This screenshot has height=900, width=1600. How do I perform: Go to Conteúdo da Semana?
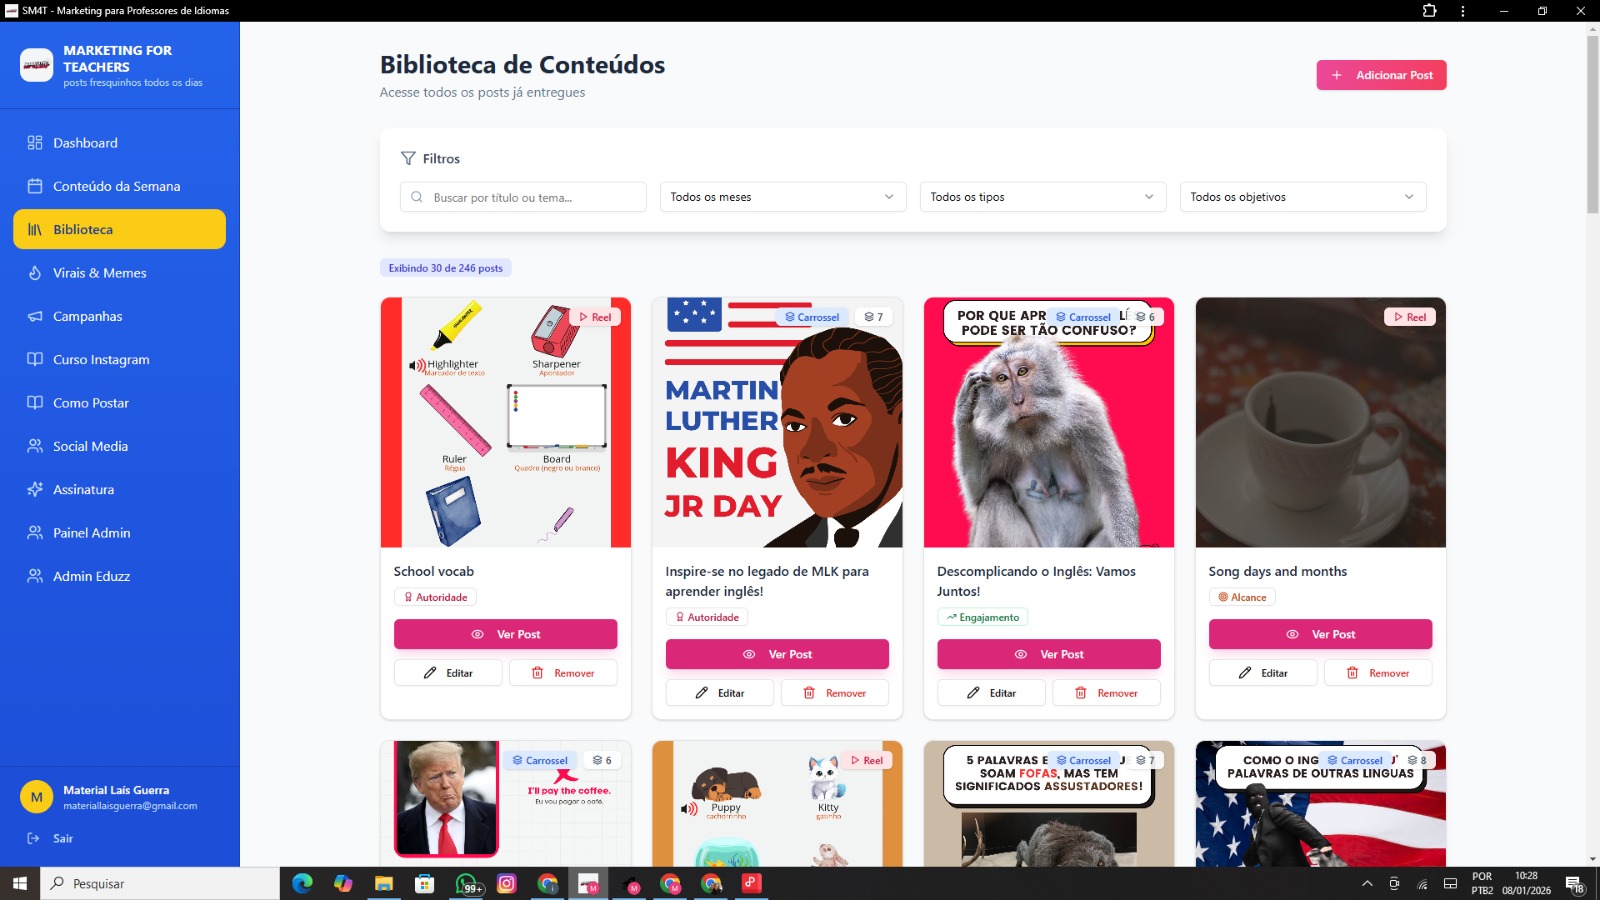point(119,186)
